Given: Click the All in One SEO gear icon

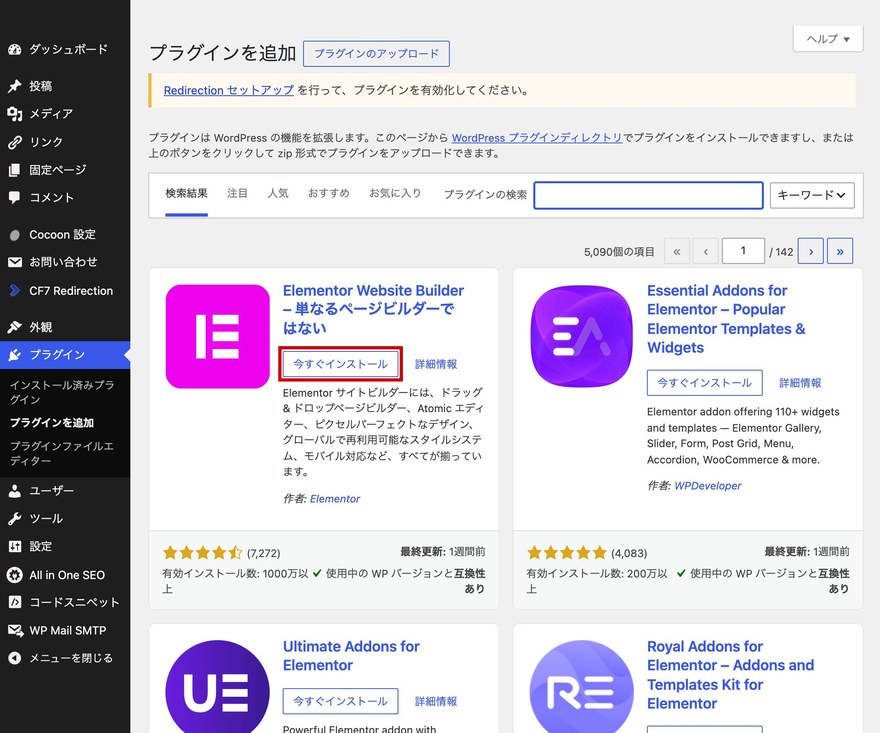Looking at the screenshot, I should 15,575.
